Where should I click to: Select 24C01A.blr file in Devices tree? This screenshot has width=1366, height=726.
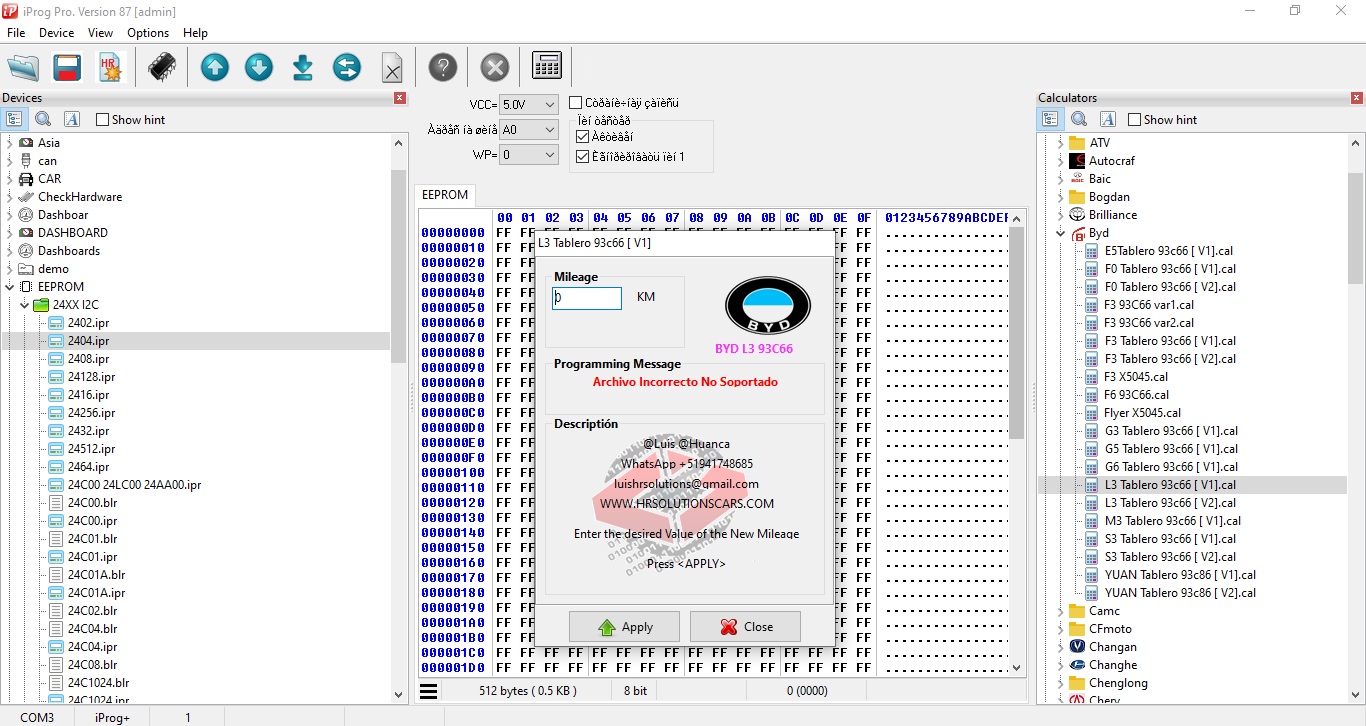click(x=96, y=575)
